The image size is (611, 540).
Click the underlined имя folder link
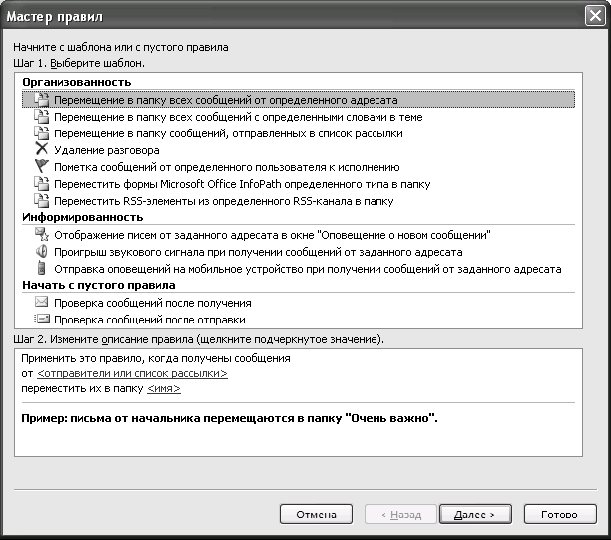point(163,389)
